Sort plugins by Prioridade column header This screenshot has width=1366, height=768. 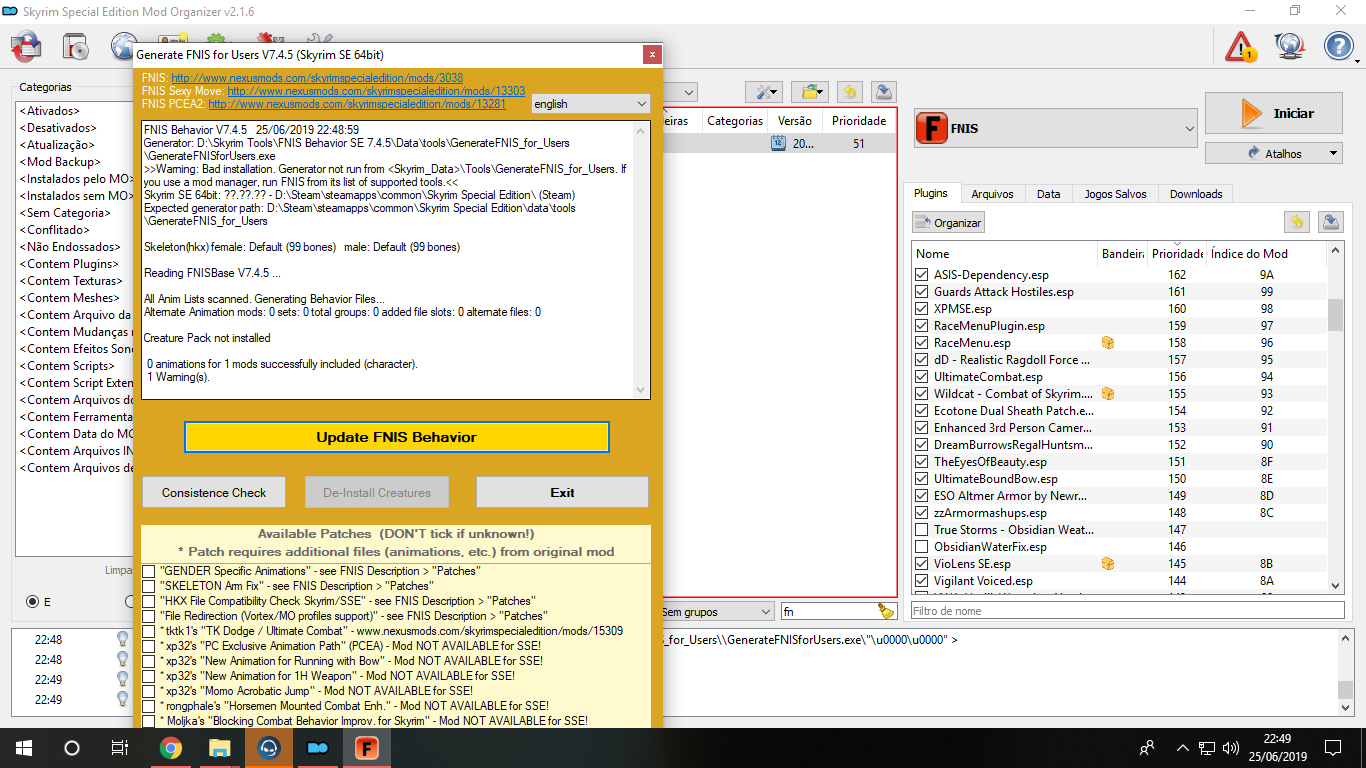coord(1177,254)
